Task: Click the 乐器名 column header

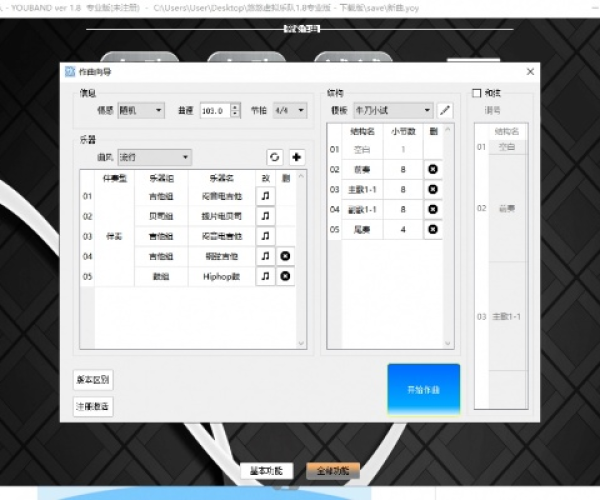Action: 222,178
